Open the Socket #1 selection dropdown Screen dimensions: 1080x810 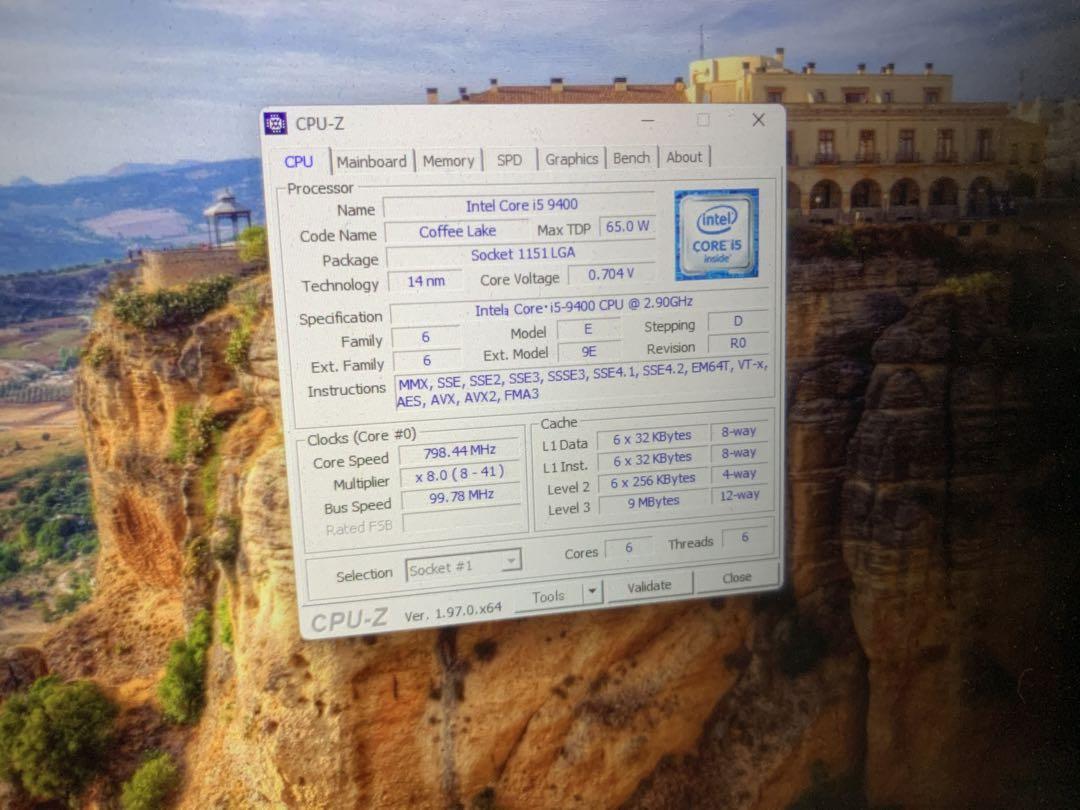pos(463,567)
